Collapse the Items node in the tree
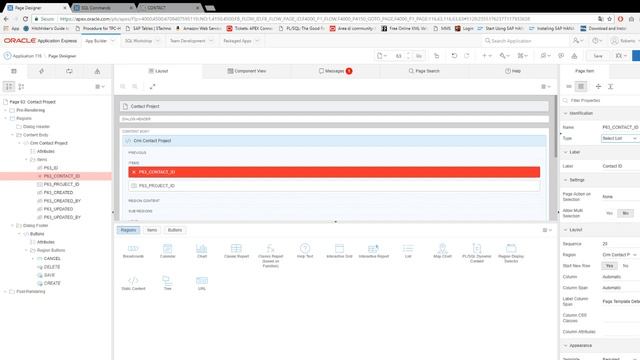Viewport: 640px width, 360px height. tap(27, 160)
